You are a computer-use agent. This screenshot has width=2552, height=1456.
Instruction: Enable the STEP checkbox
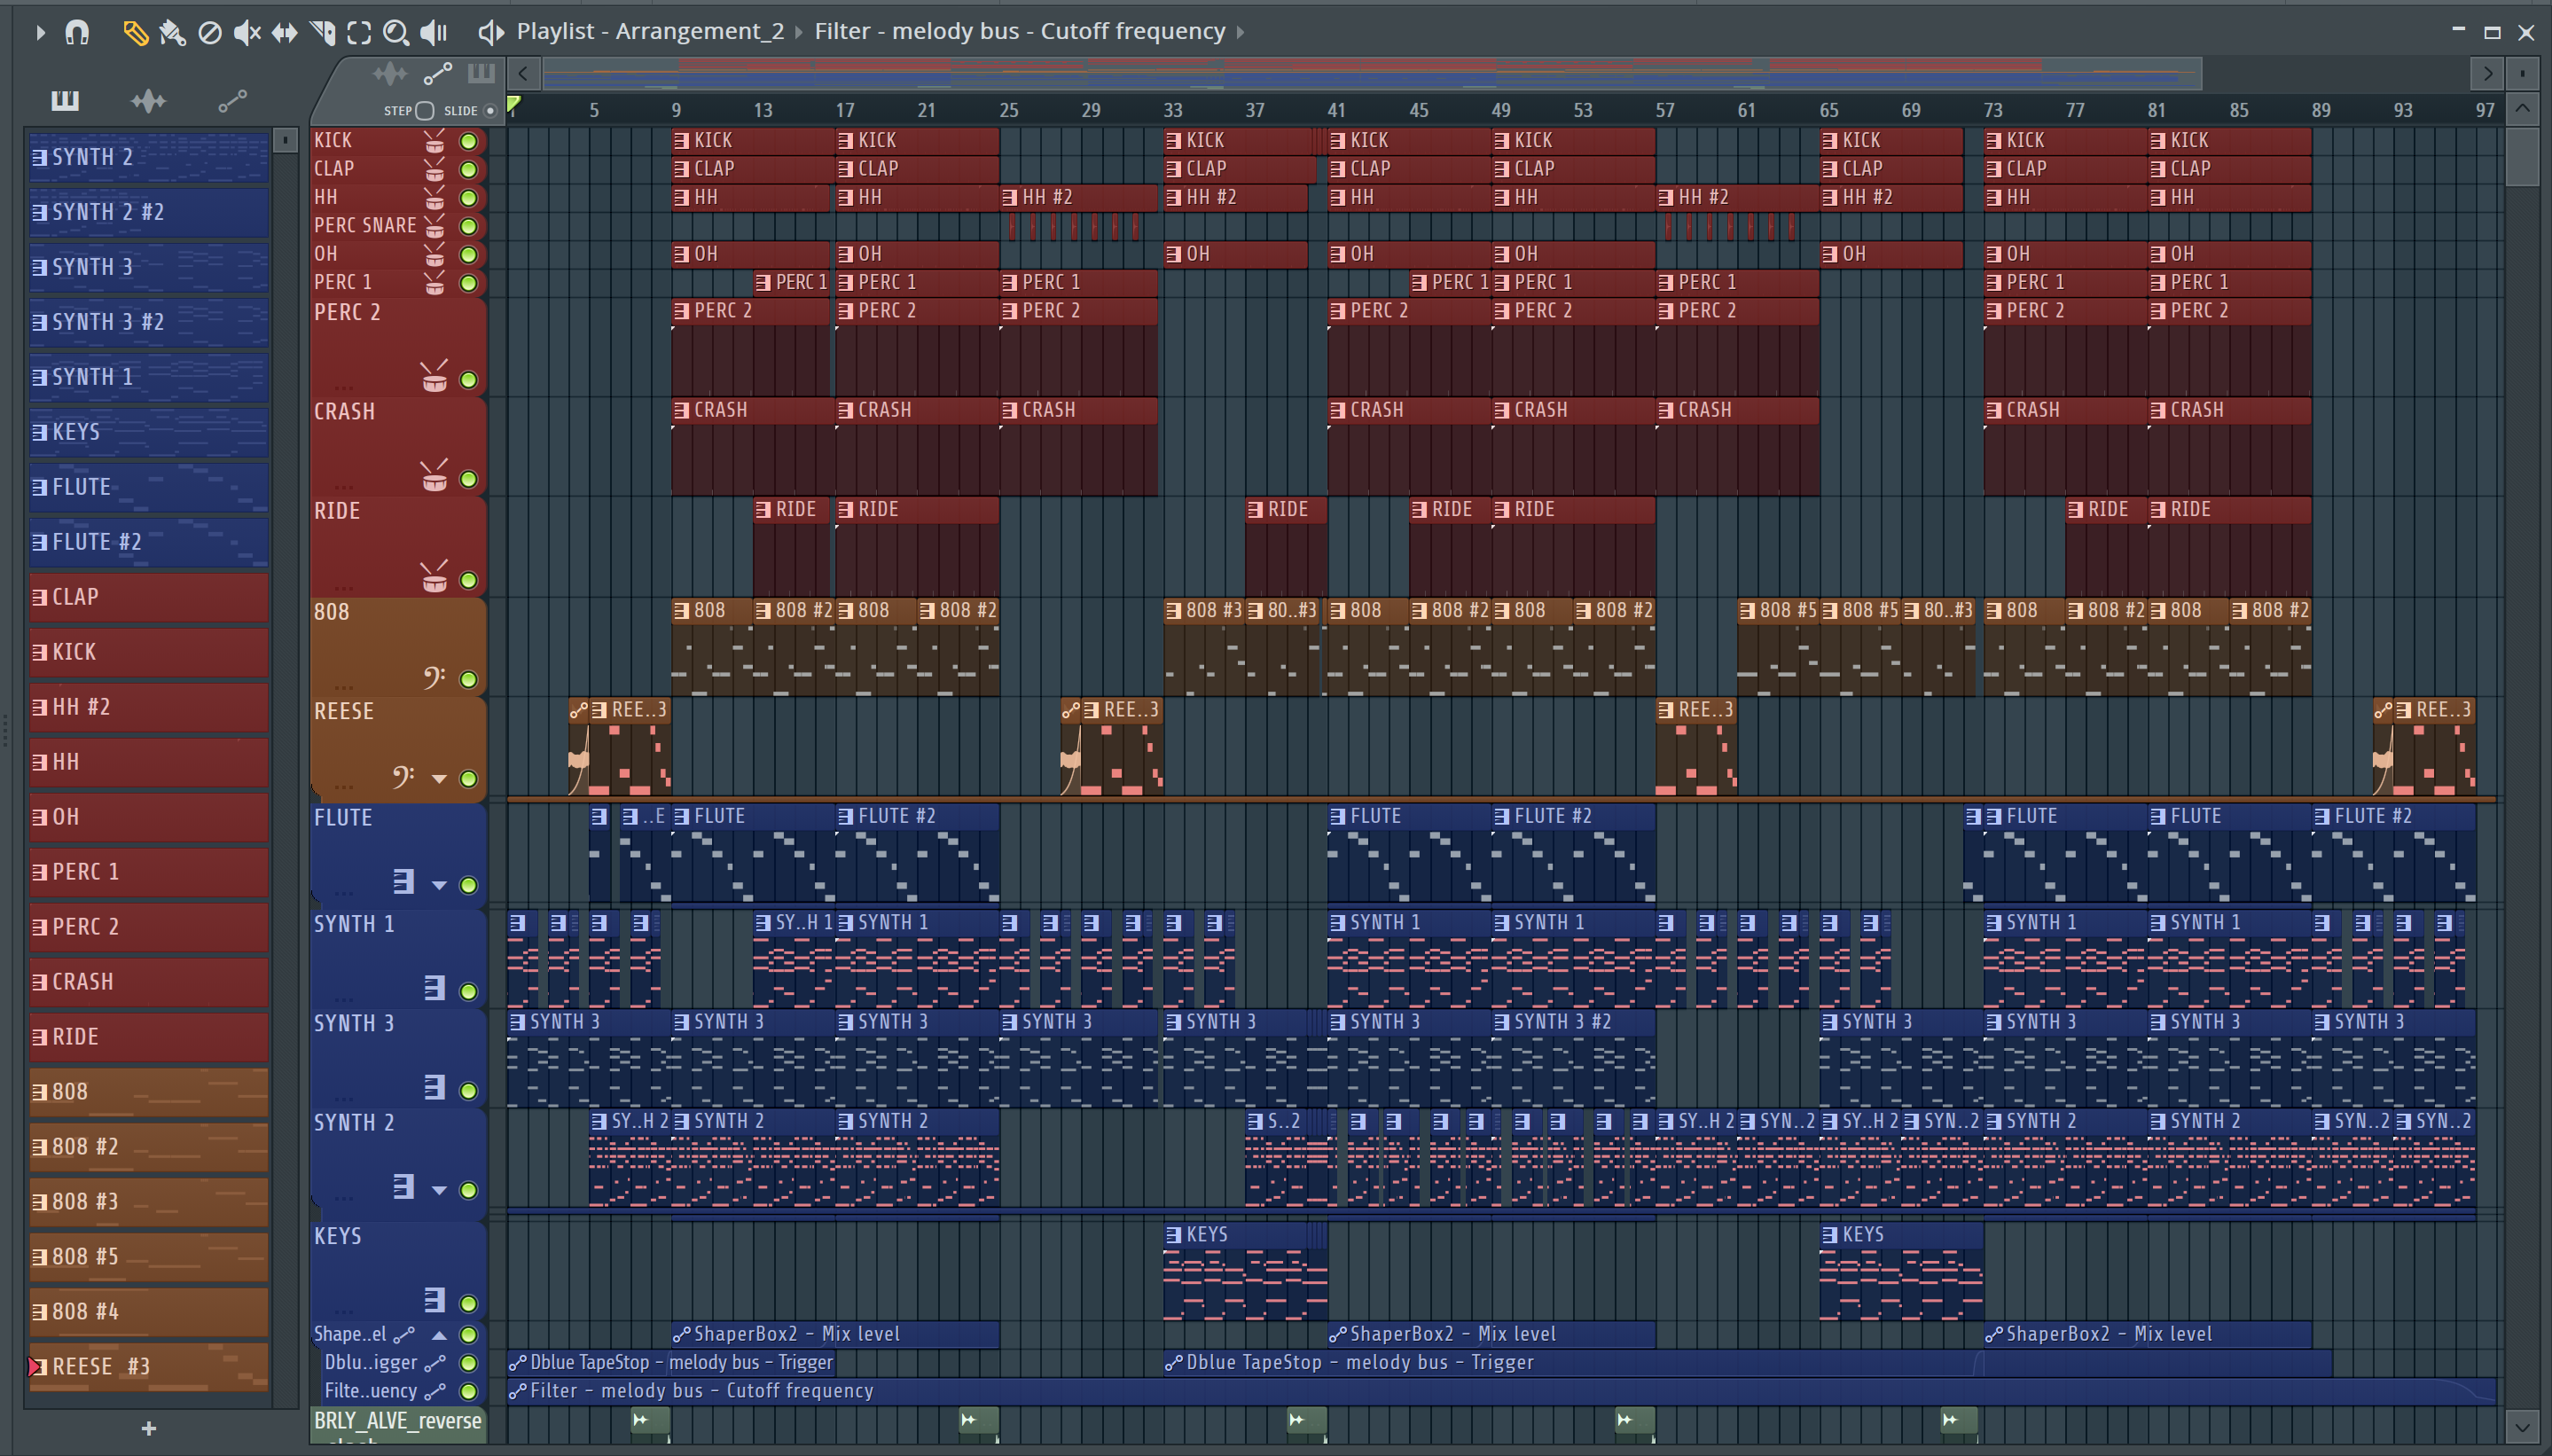(x=424, y=111)
